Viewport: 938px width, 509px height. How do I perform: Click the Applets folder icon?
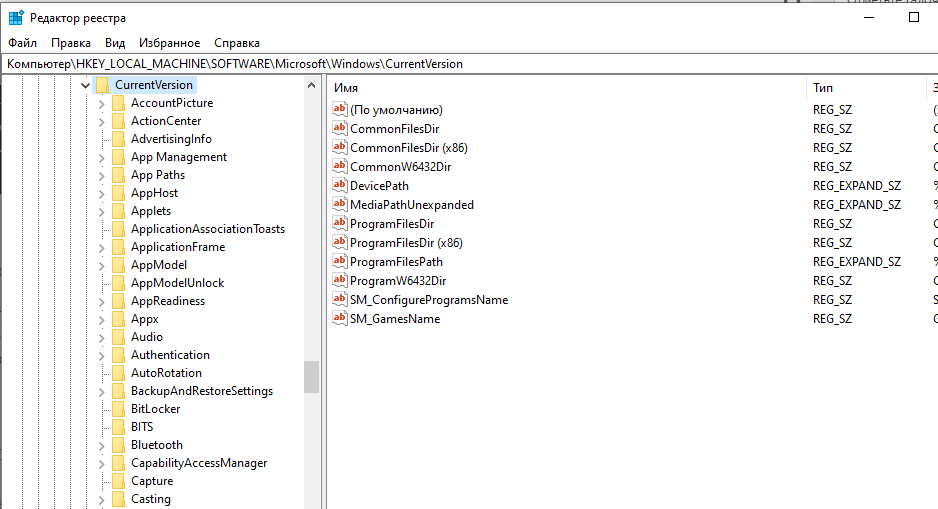coord(118,211)
